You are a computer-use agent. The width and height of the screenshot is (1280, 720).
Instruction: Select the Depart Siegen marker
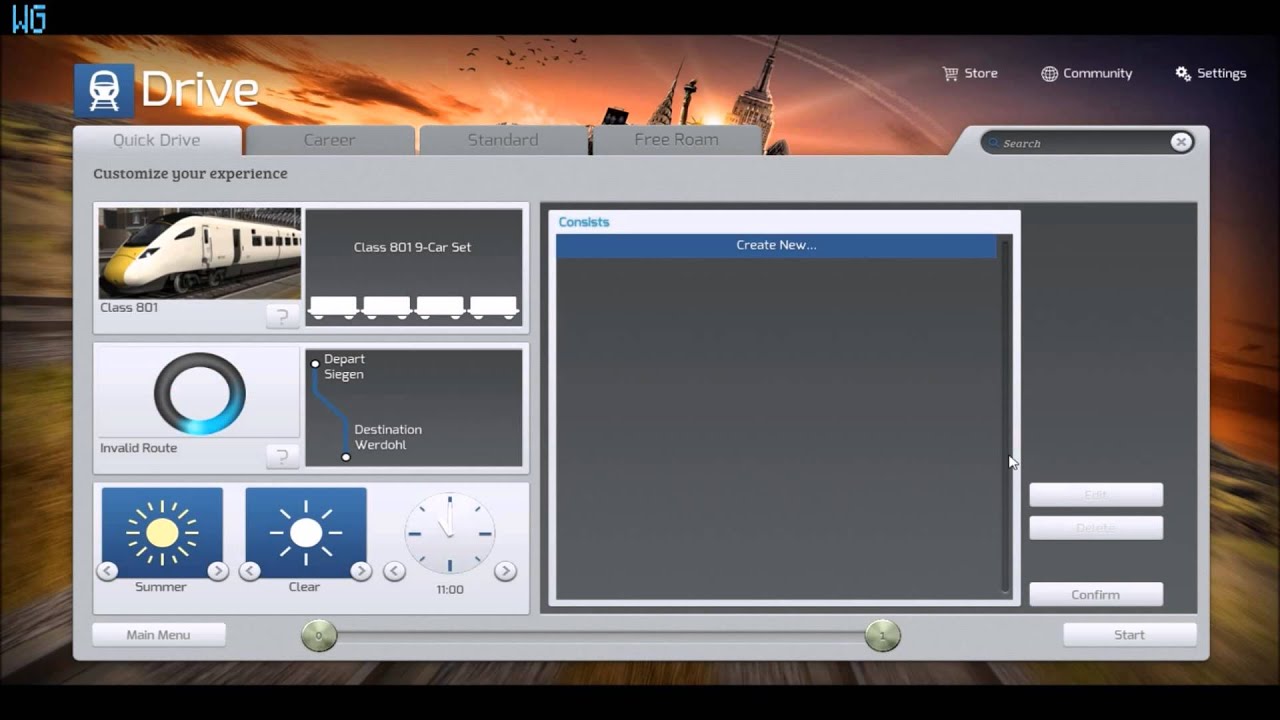315,364
